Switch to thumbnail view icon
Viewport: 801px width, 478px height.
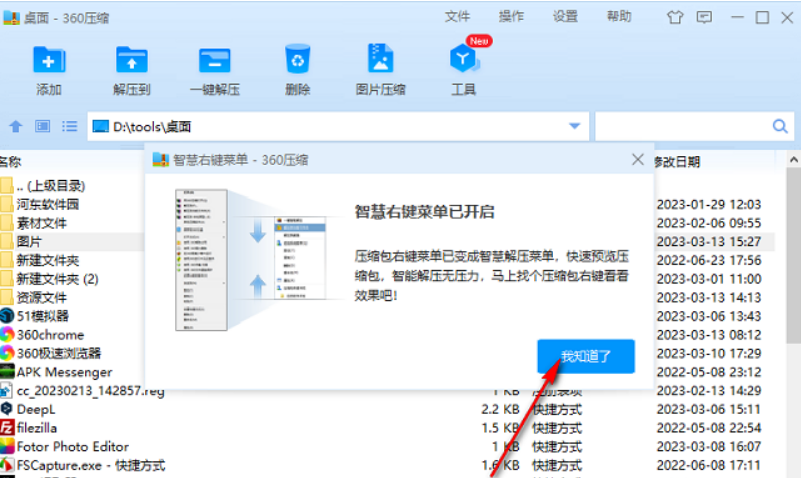tap(42, 126)
